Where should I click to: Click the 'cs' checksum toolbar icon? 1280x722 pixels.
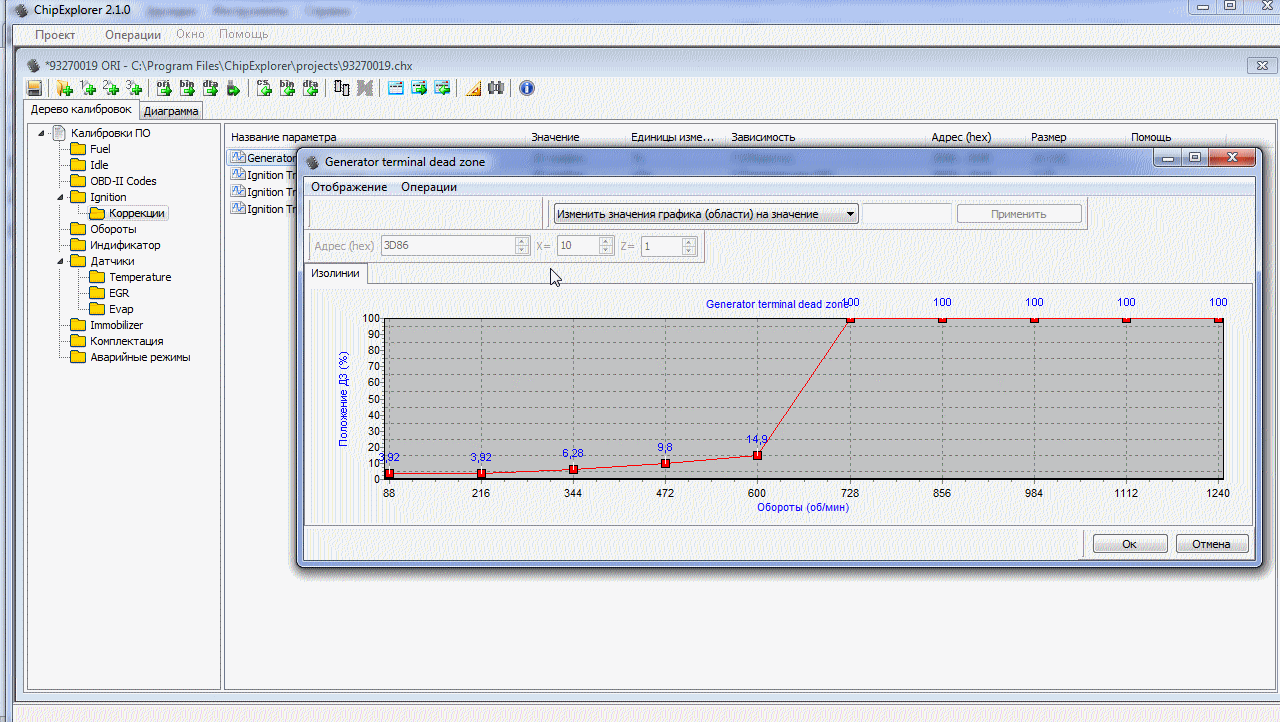coord(264,88)
